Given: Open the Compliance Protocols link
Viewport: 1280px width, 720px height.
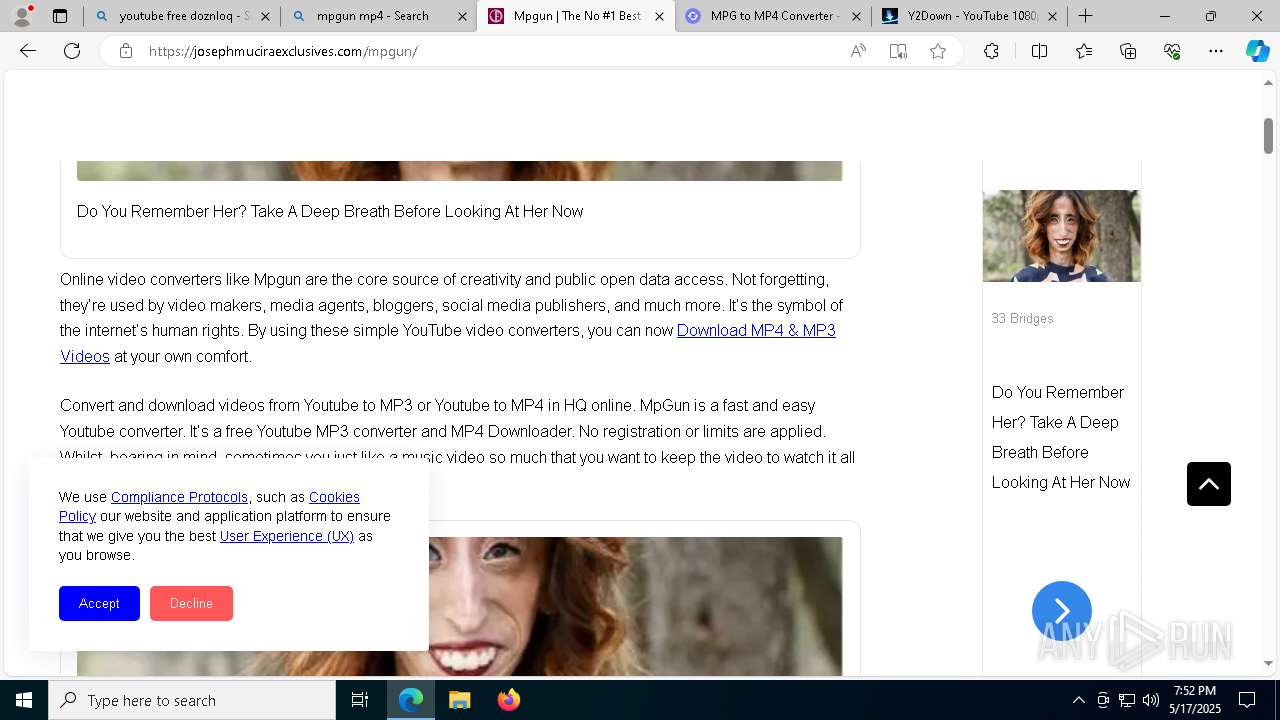Looking at the screenshot, I should pyautogui.click(x=179, y=497).
